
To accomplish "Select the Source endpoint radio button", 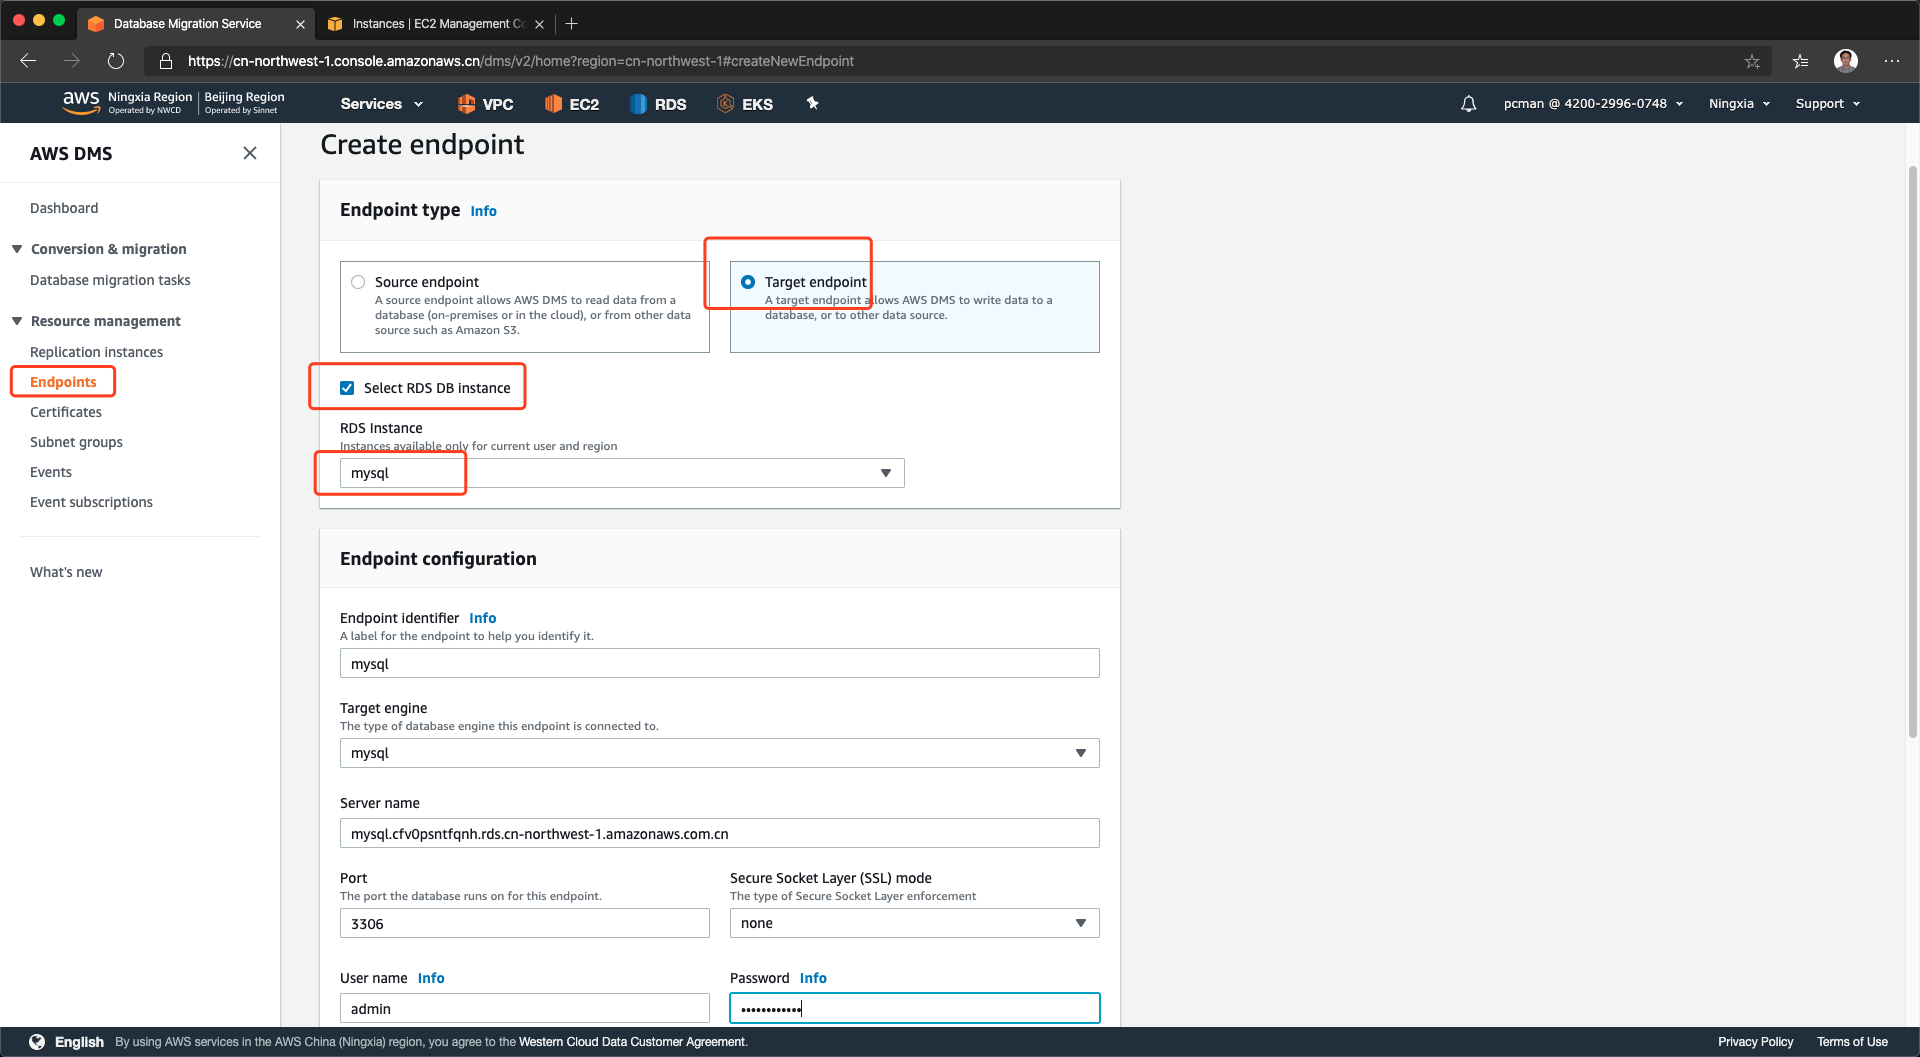I will tap(358, 282).
